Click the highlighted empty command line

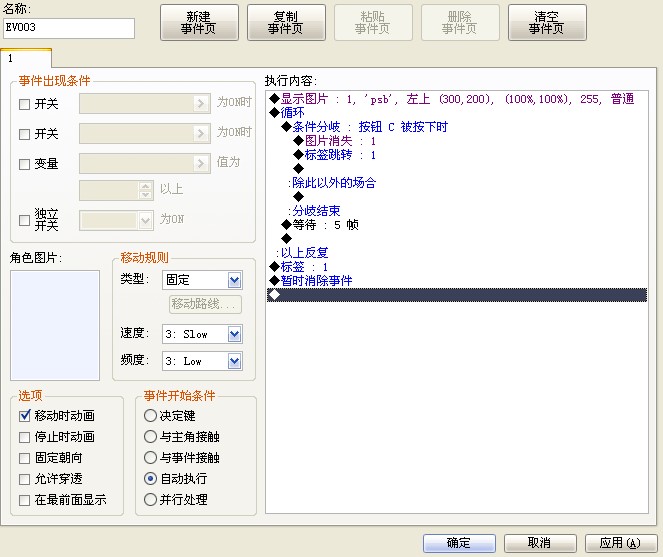[457, 295]
